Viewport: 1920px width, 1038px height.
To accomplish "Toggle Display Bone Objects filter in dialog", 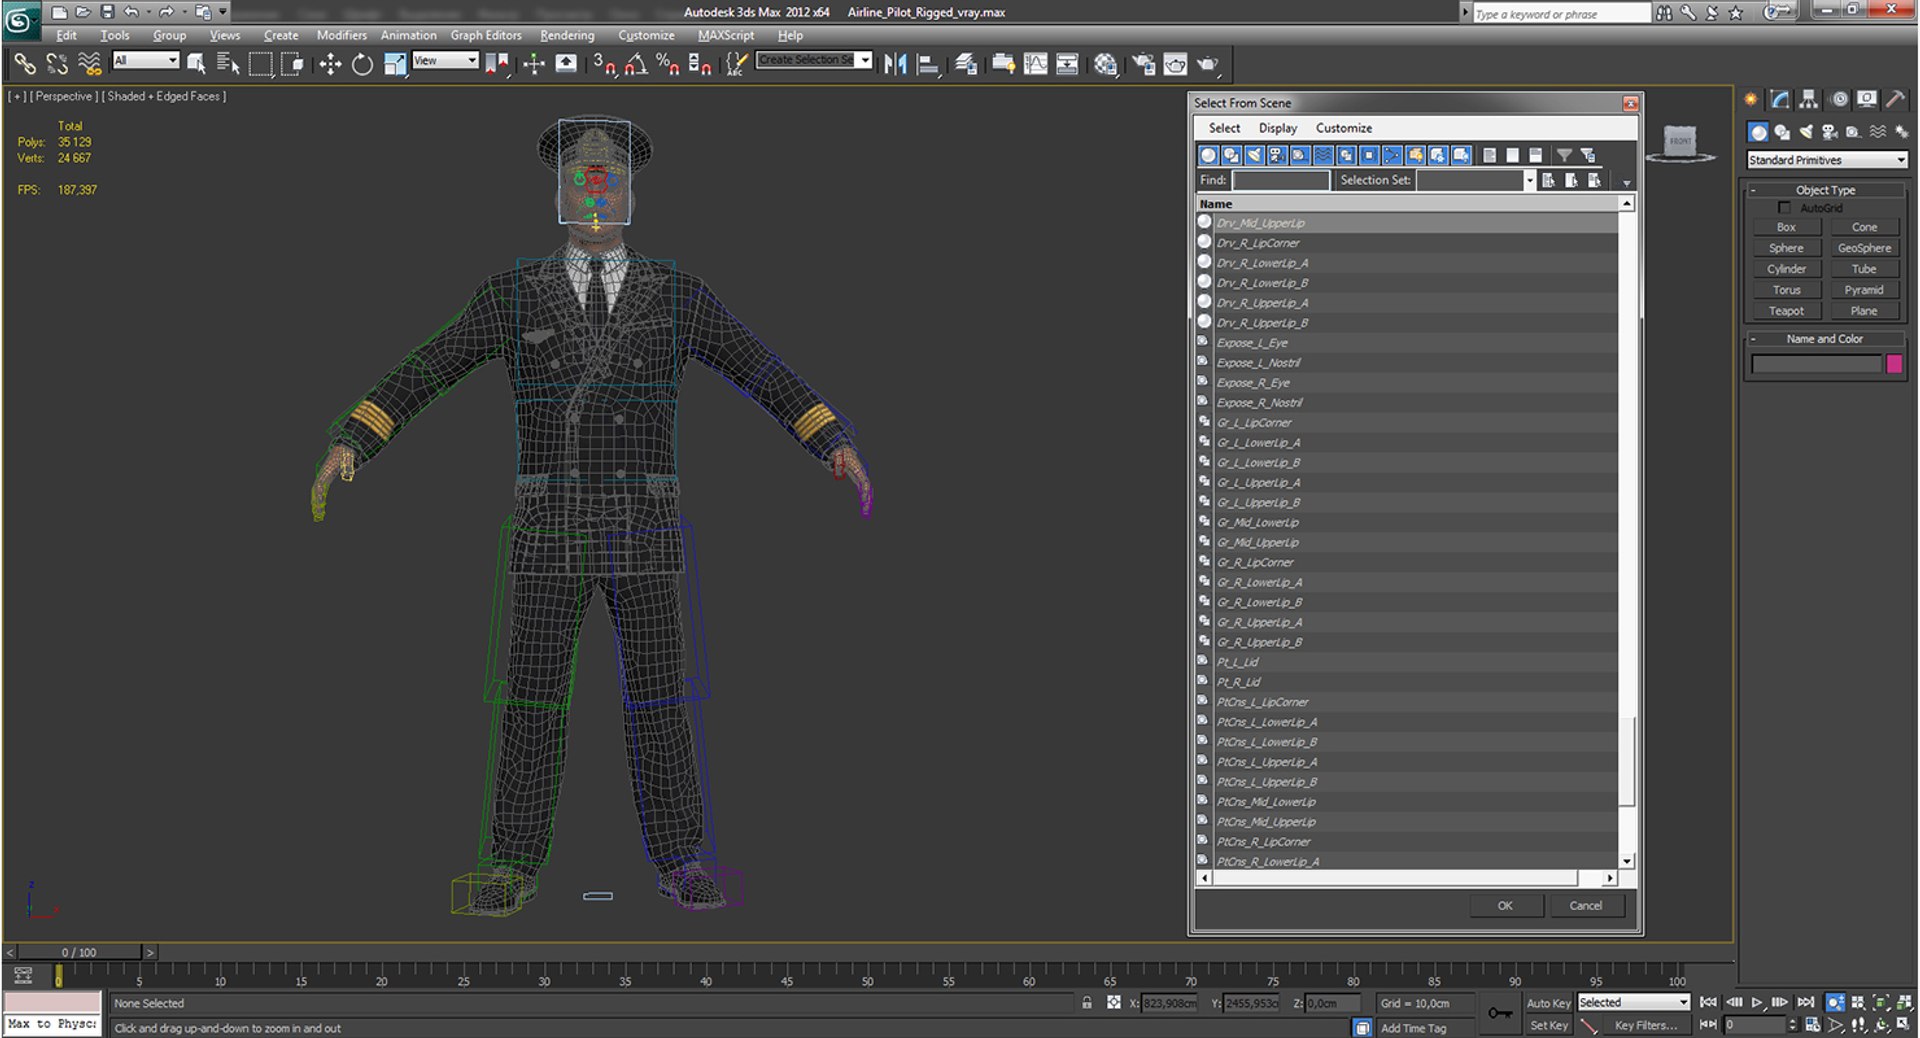I will point(1392,155).
